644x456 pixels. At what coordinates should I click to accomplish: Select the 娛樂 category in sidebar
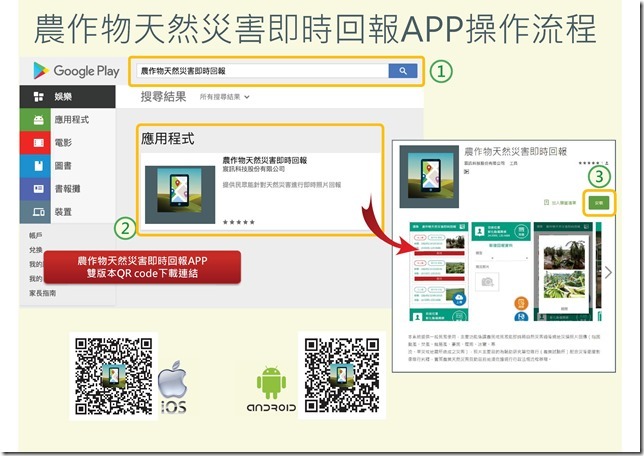67,97
